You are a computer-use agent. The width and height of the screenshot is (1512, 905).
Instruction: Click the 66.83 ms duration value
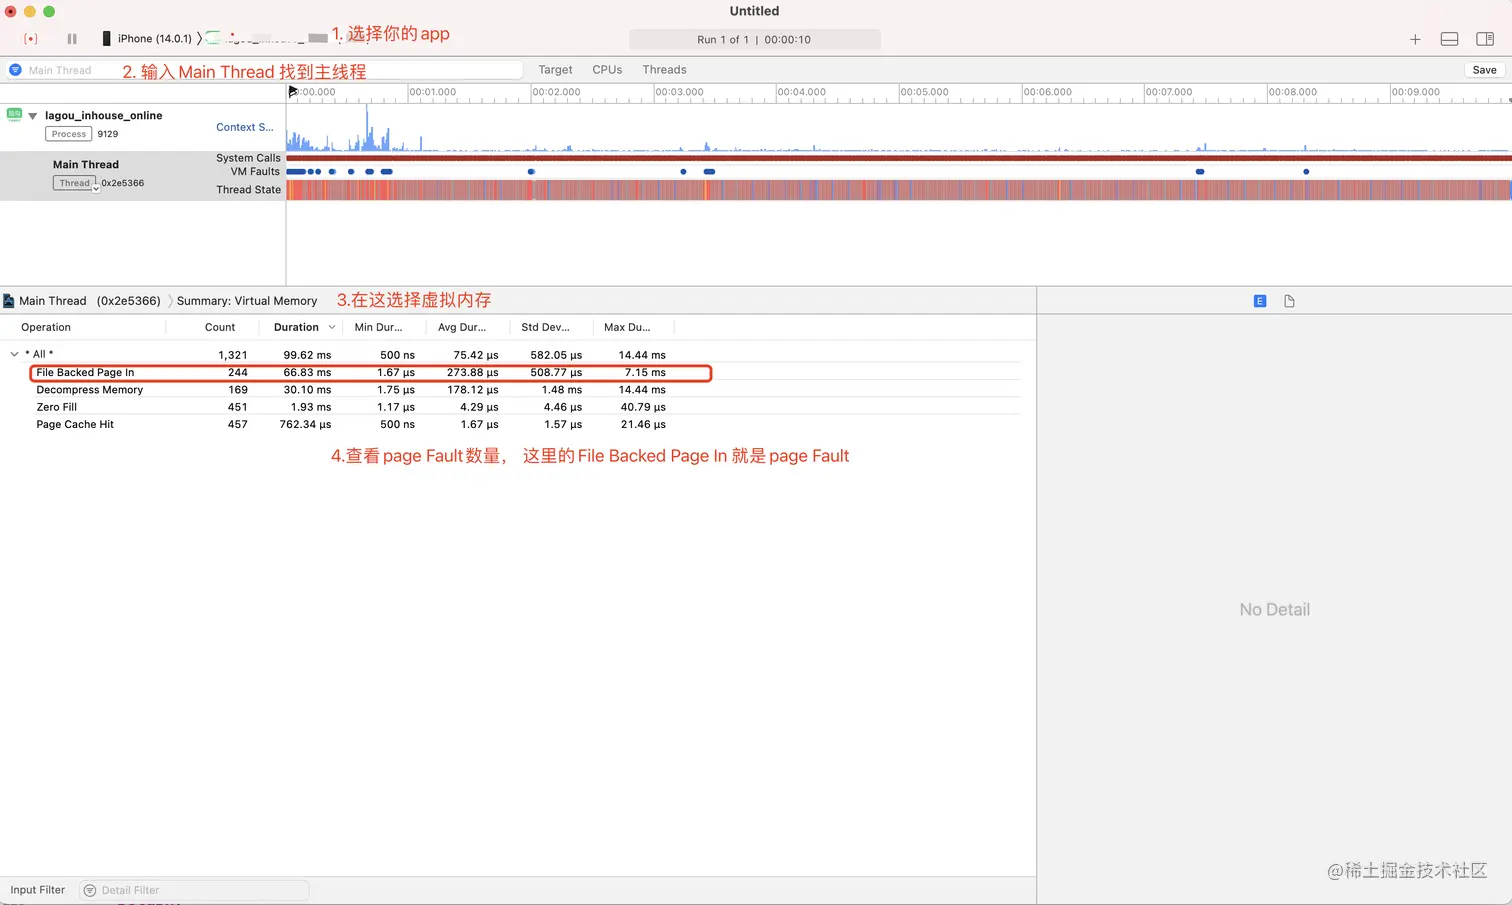click(x=307, y=373)
